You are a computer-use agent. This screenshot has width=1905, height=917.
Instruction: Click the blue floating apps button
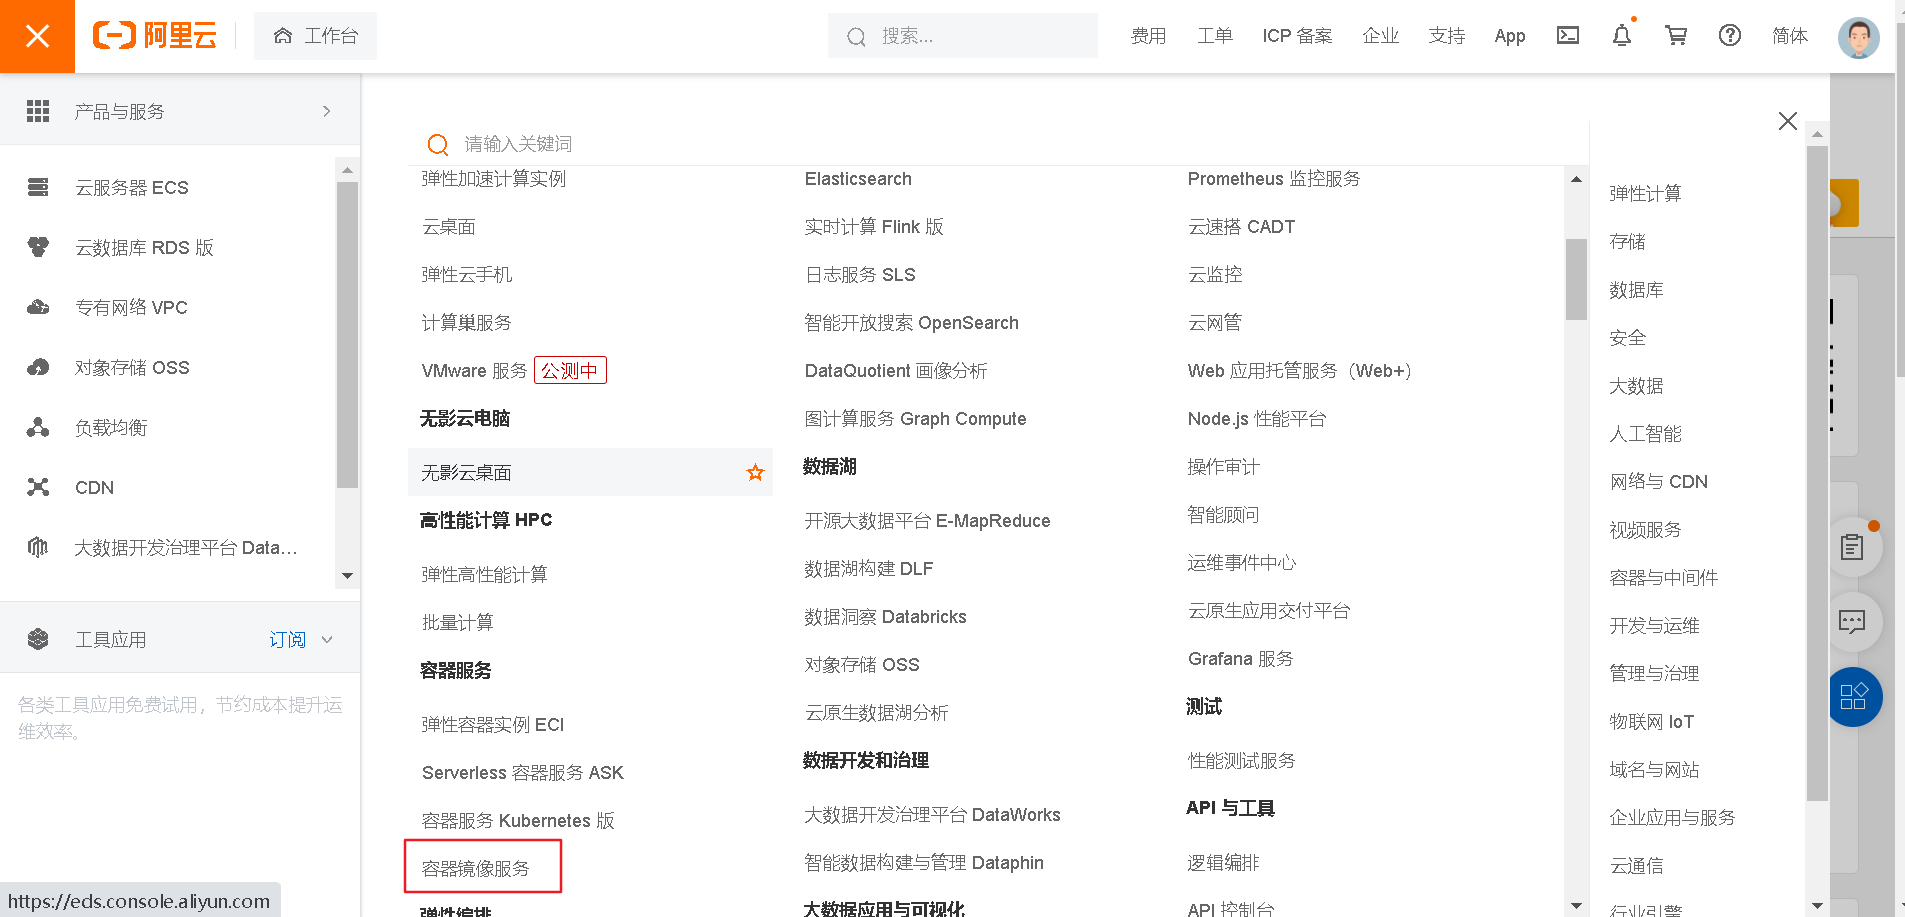click(x=1853, y=697)
